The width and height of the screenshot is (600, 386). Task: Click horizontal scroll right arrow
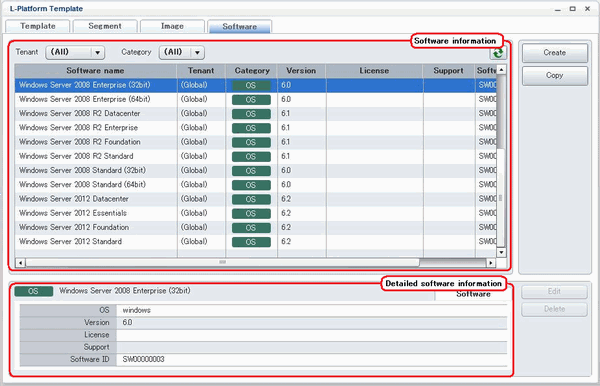click(x=491, y=263)
